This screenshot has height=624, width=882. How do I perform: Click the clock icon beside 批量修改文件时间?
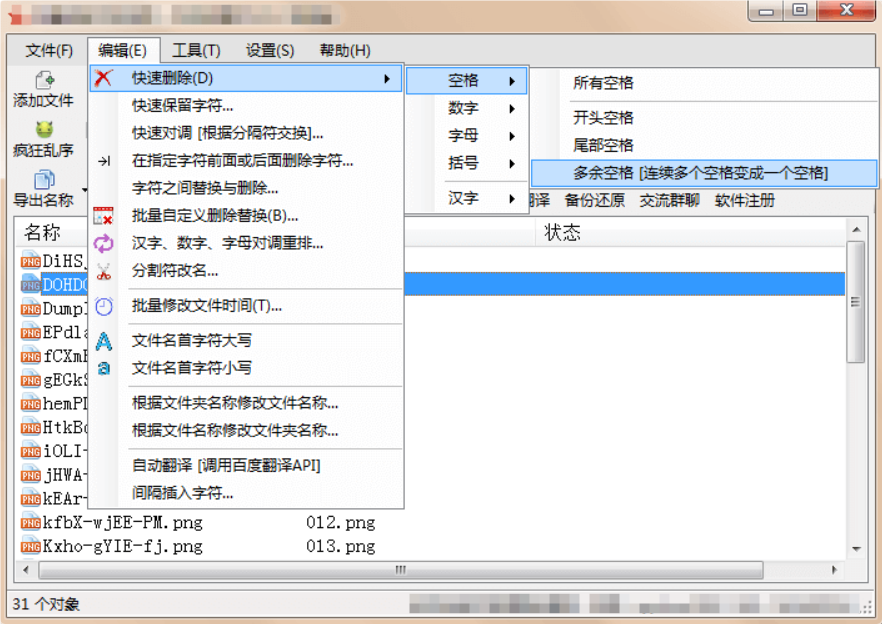[104, 306]
